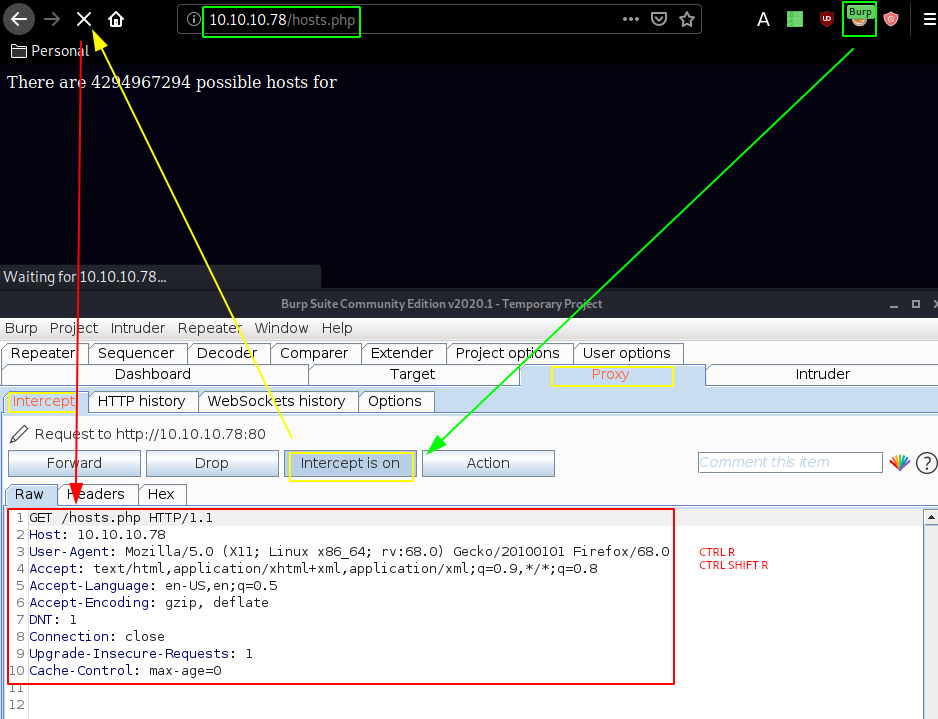This screenshot has height=719, width=938.
Task: Stop page loading with the X button
Action: pos(84,19)
